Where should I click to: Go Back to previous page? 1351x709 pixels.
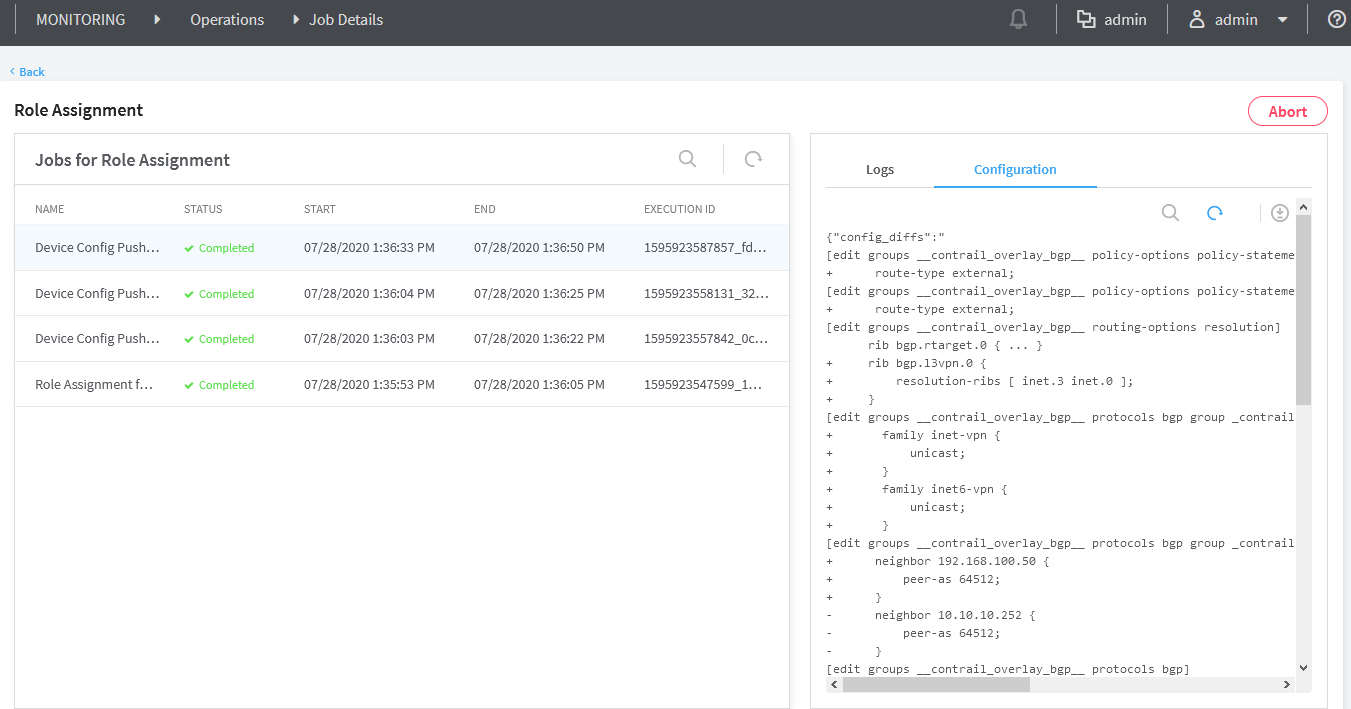(28, 72)
